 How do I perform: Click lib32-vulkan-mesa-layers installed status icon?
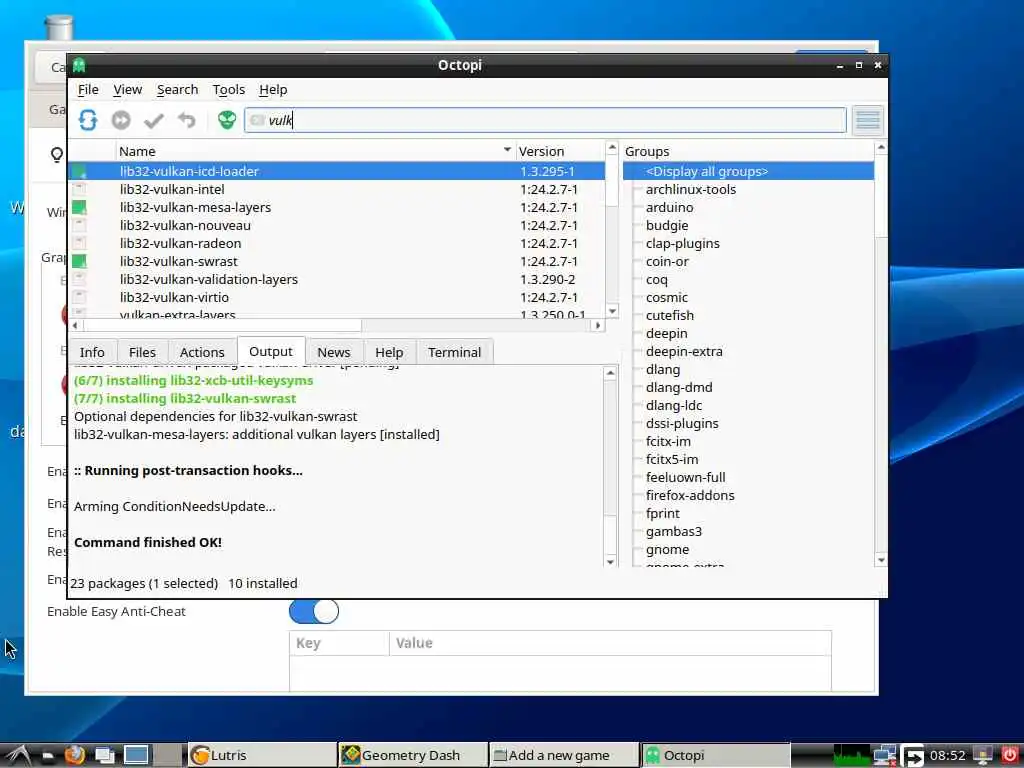coord(79,207)
